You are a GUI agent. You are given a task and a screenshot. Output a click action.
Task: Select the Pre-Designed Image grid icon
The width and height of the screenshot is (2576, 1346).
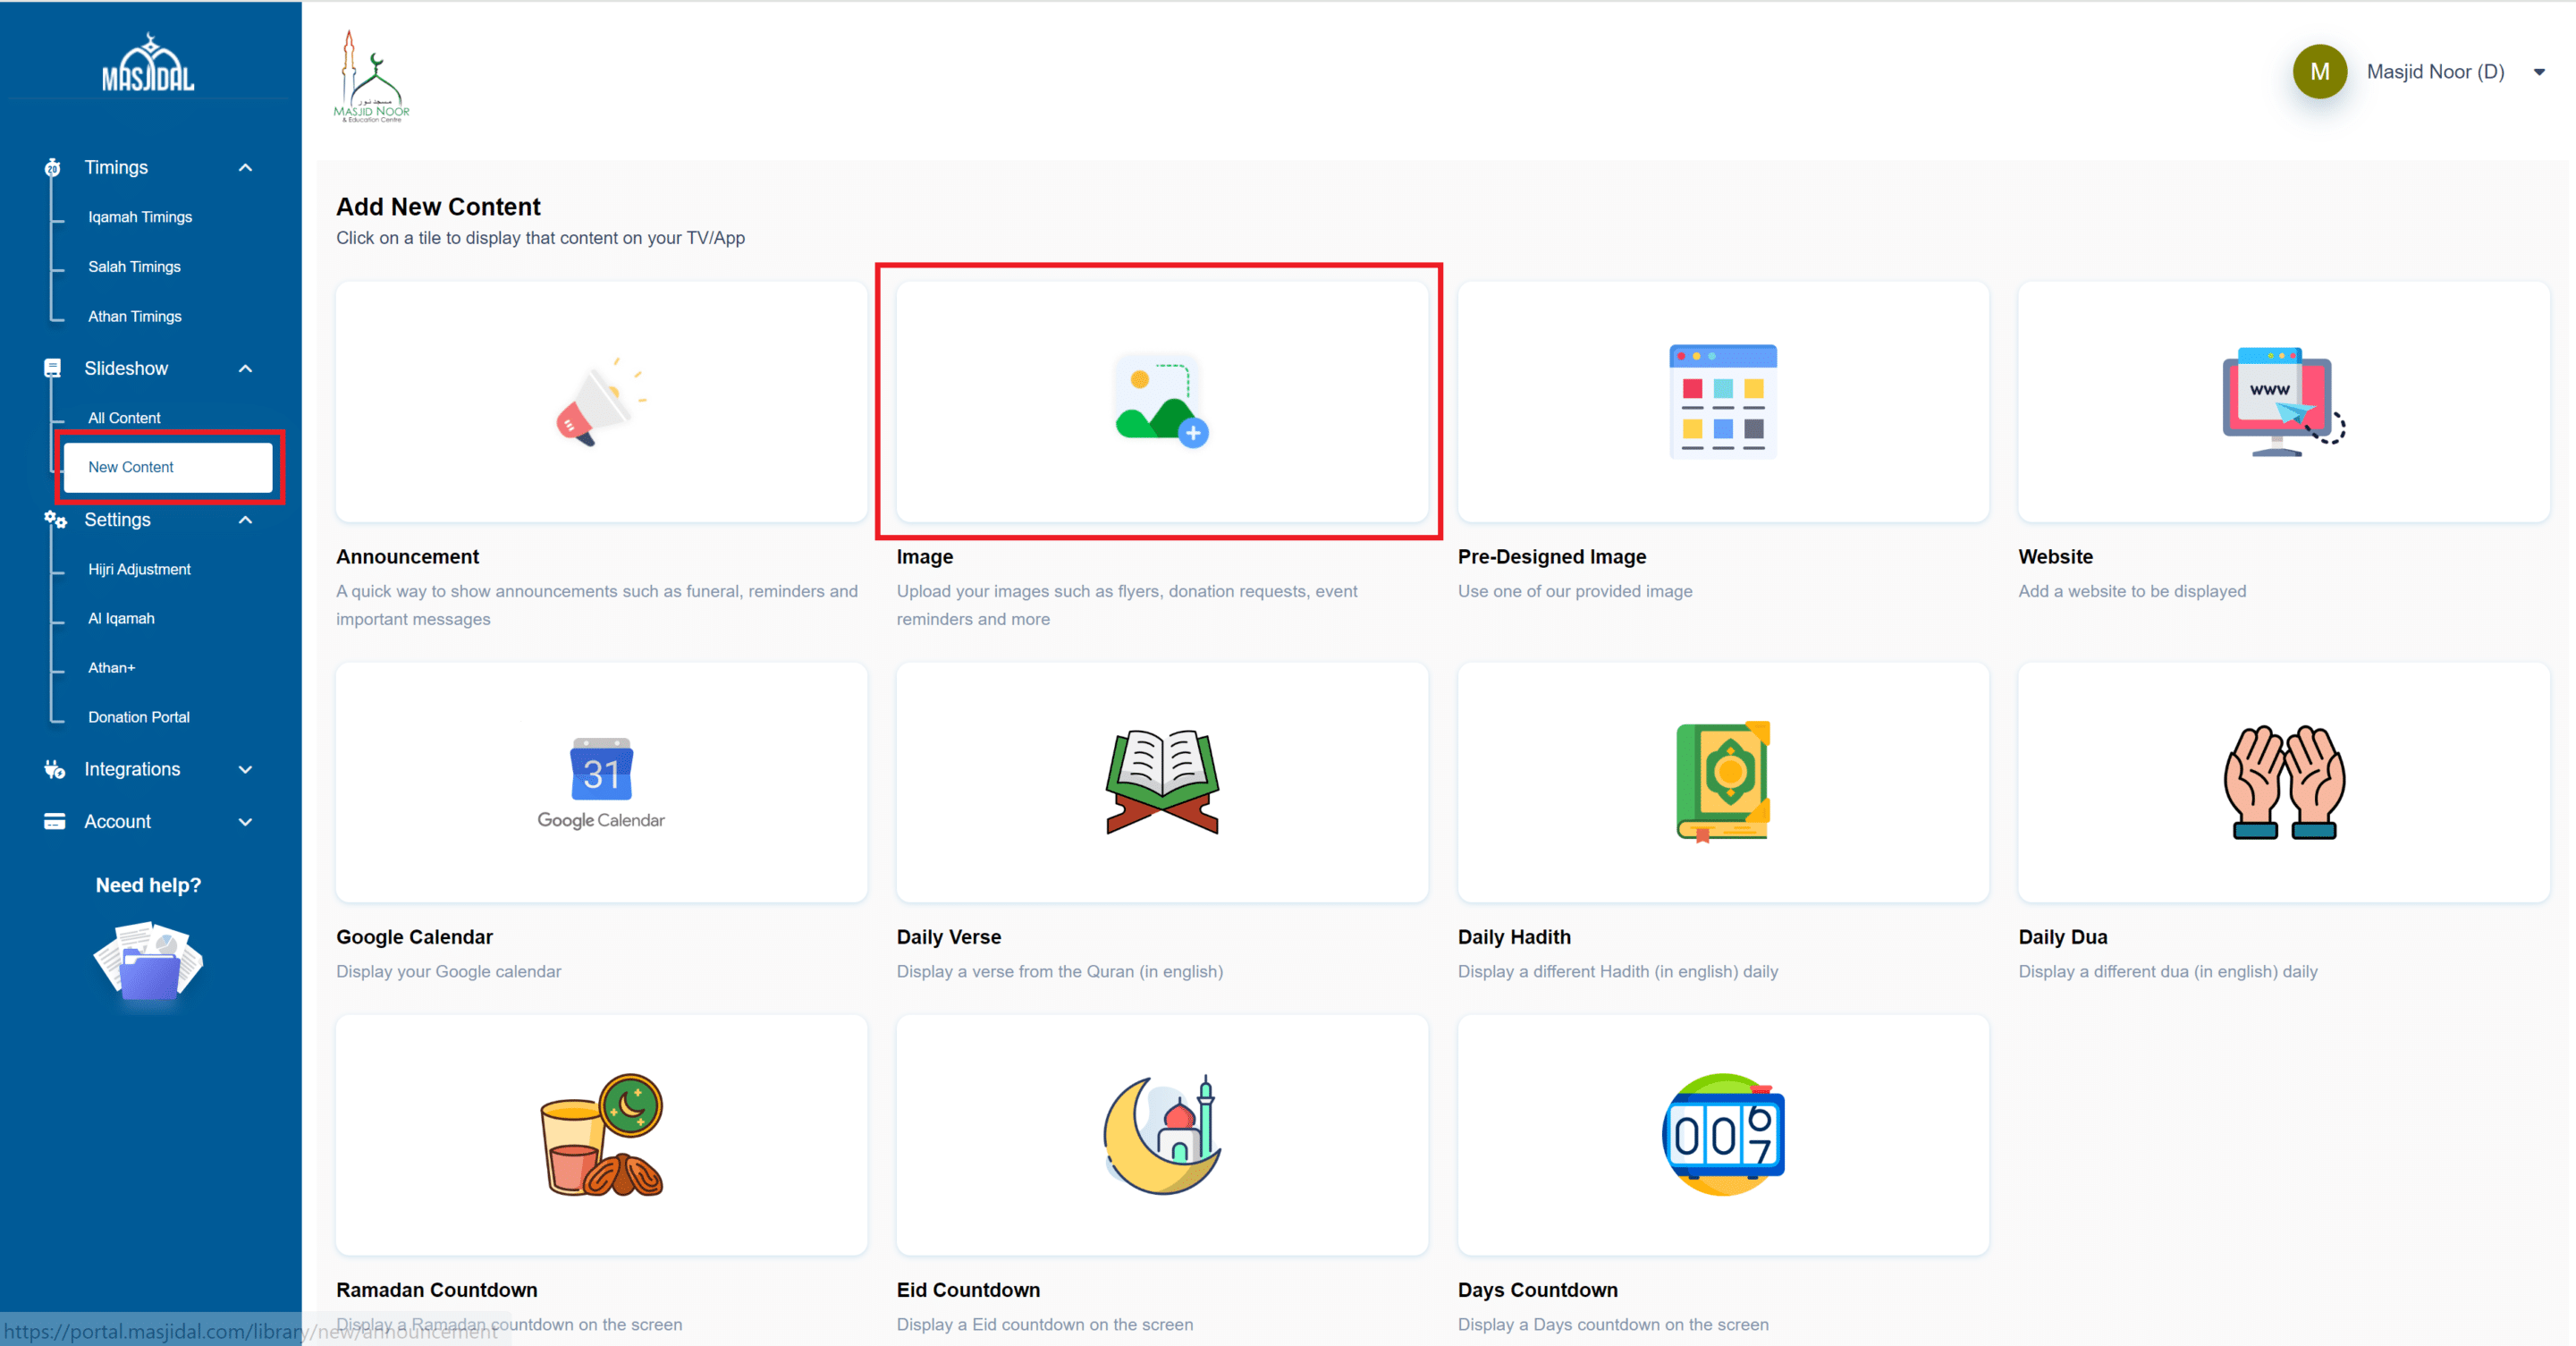[x=1722, y=402]
